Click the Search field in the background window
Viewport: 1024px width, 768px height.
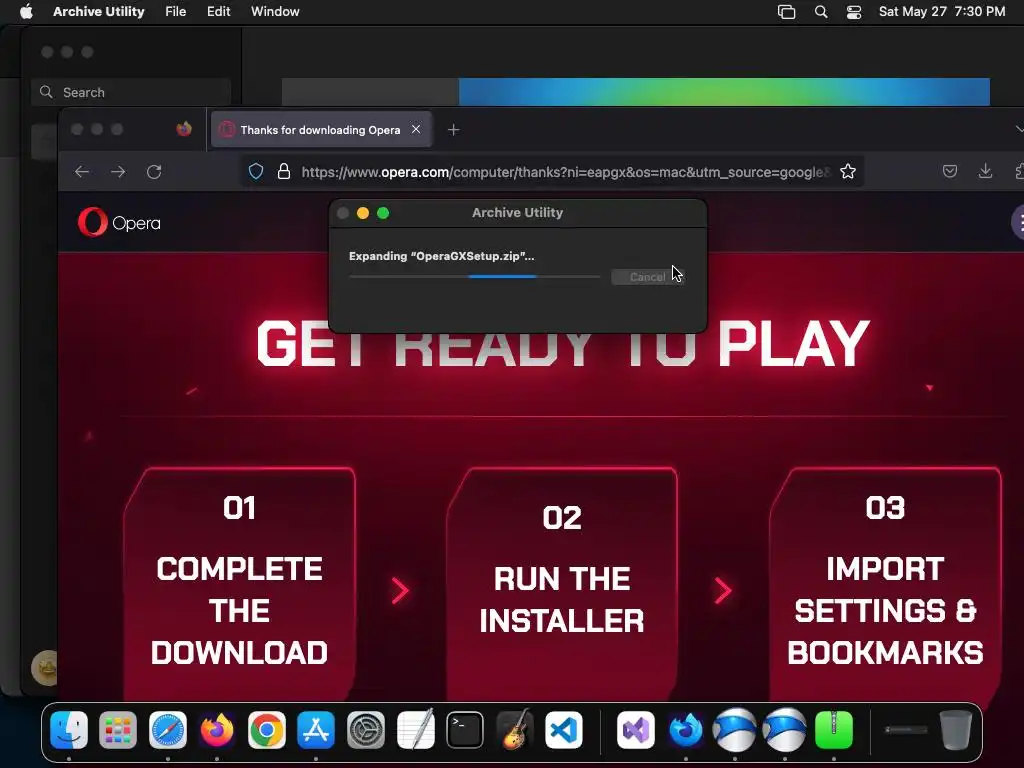pos(131,92)
